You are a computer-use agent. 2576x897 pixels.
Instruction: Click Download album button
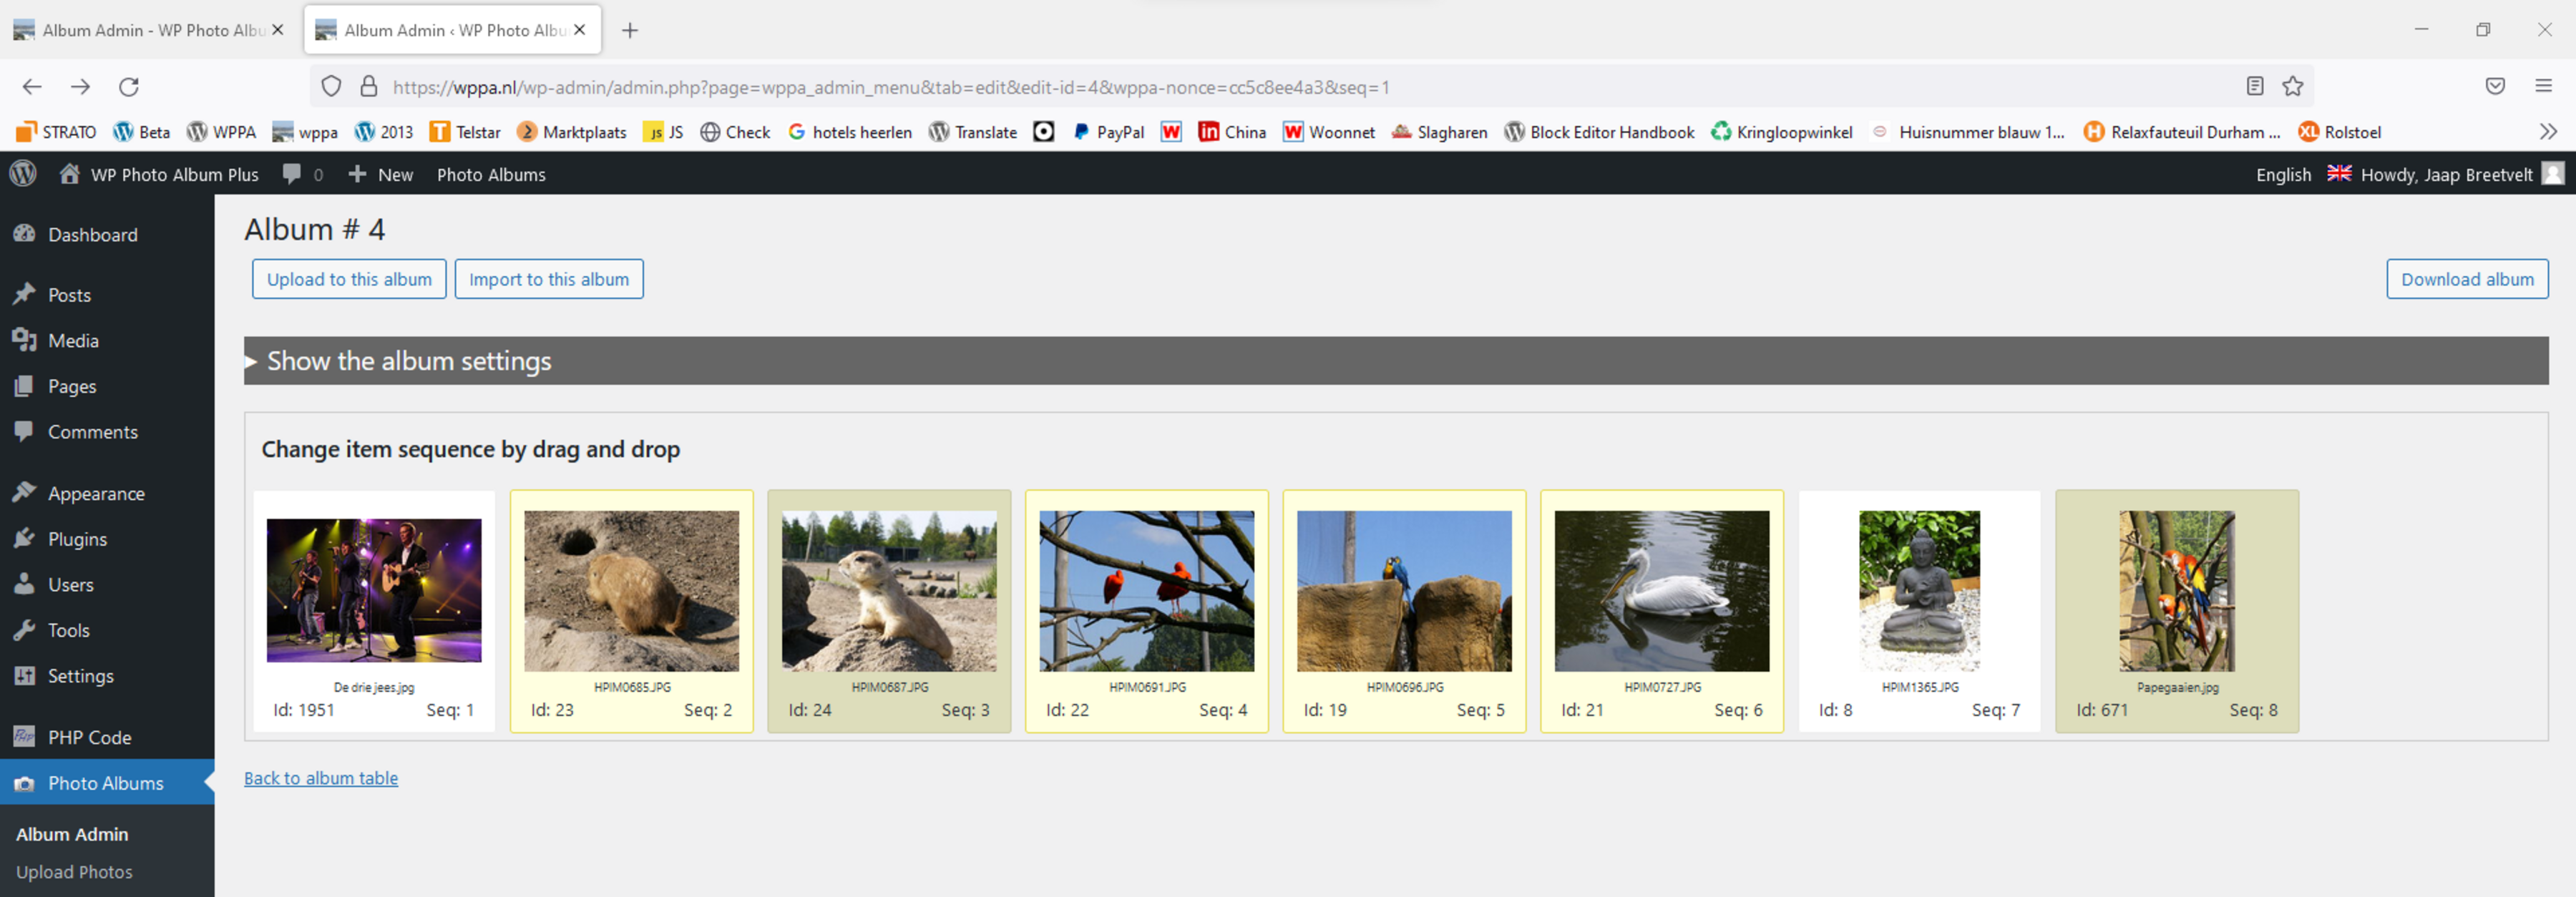tap(2466, 279)
